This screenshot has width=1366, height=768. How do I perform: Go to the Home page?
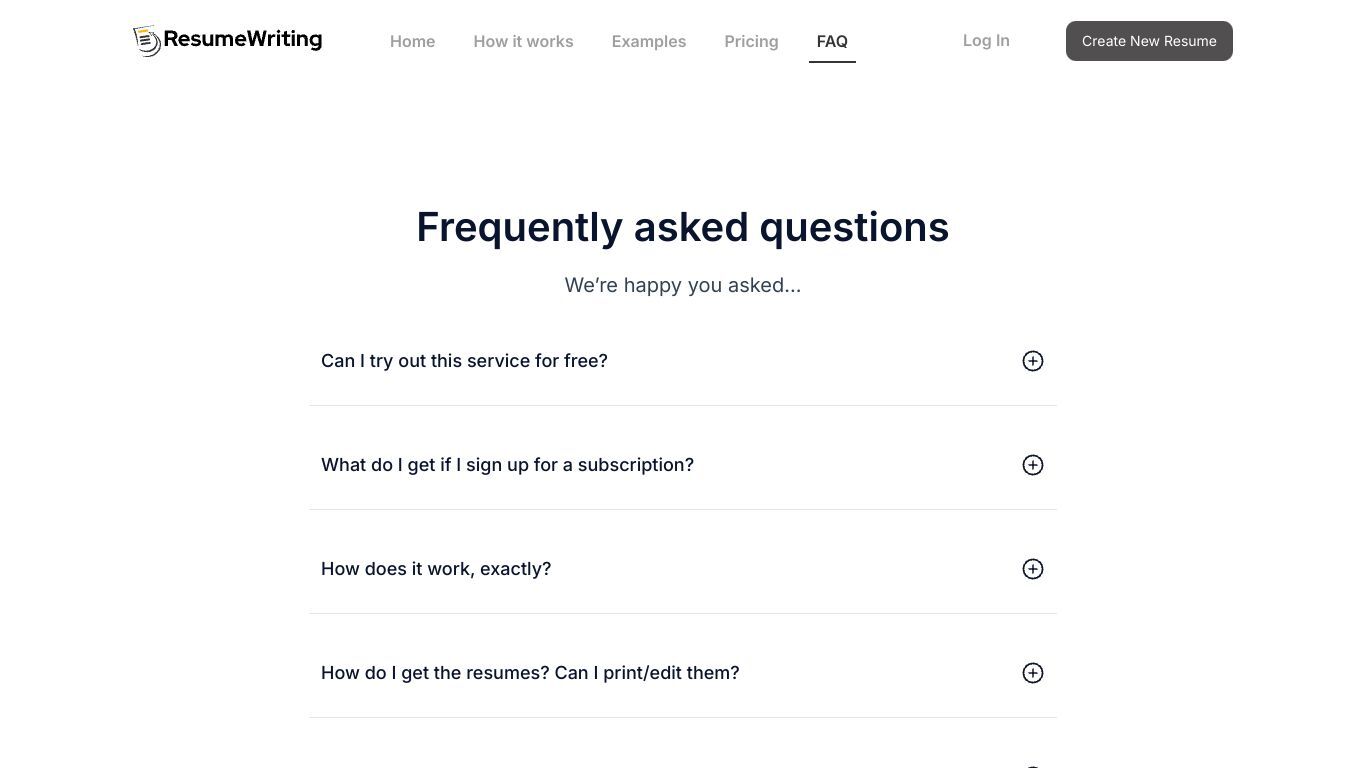(412, 41)
